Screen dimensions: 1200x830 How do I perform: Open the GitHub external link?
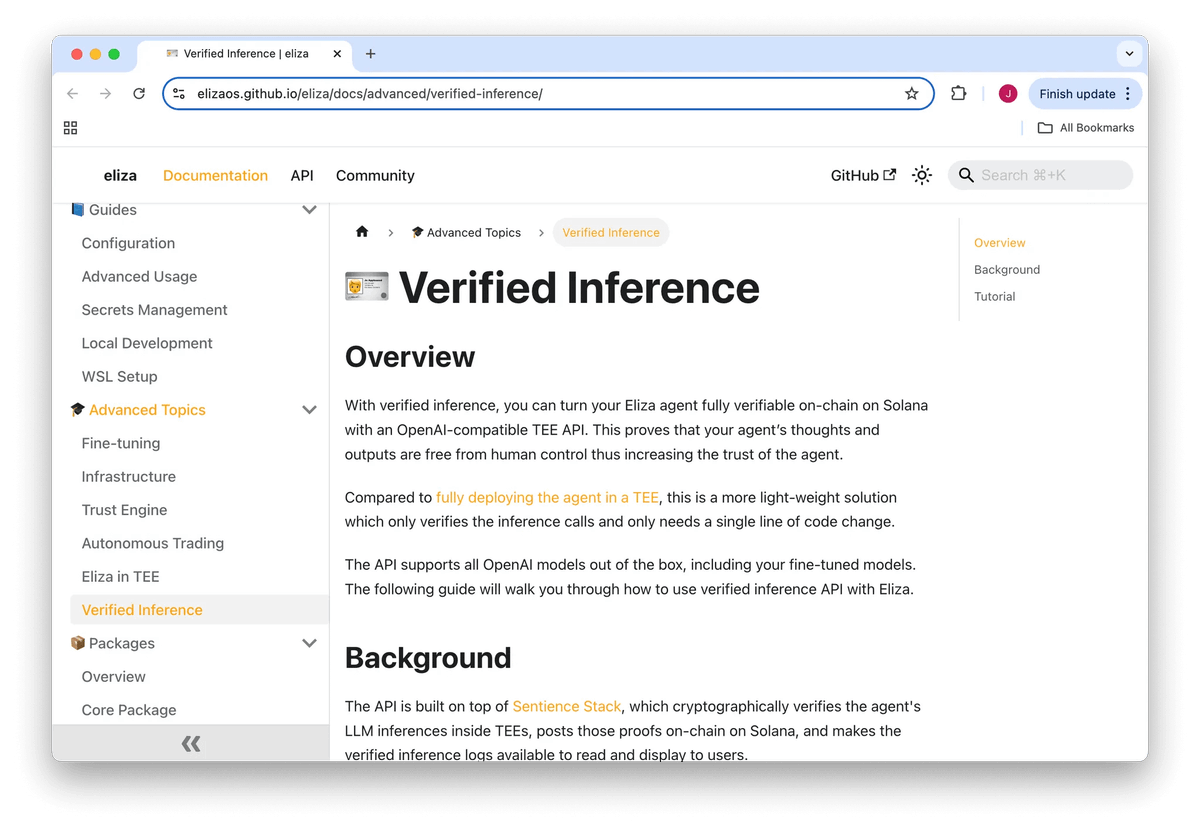tap(863, 175)
